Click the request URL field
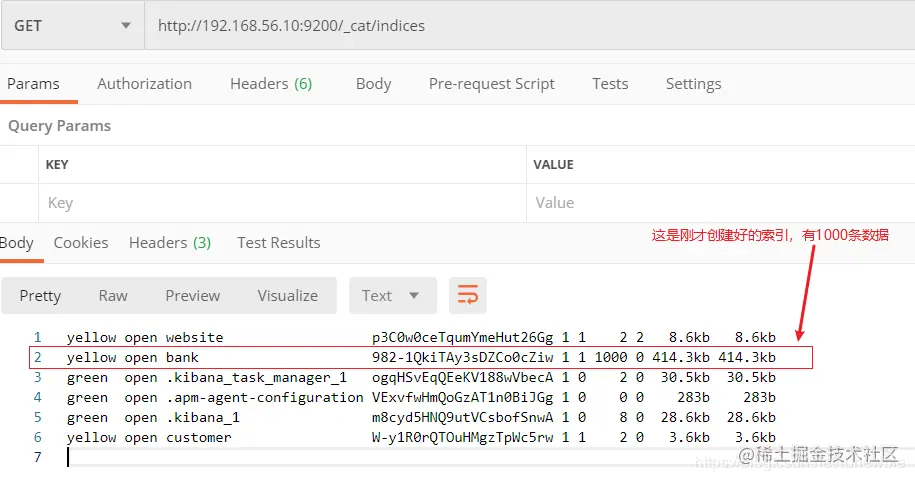 coord(529,26)
